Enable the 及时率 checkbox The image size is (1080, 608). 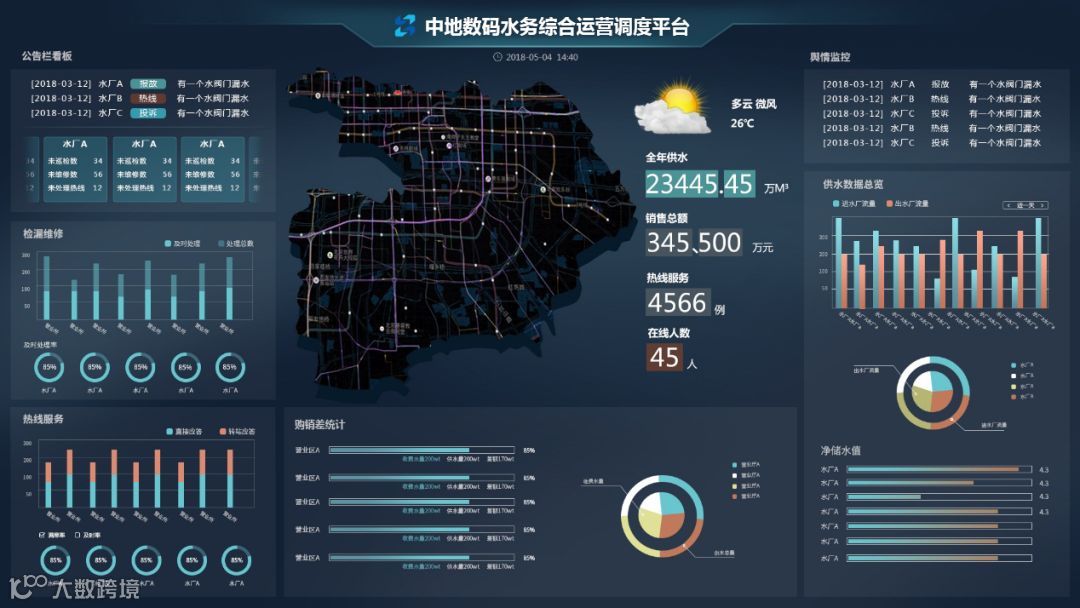pyautogui.click(x=77, y=535)
